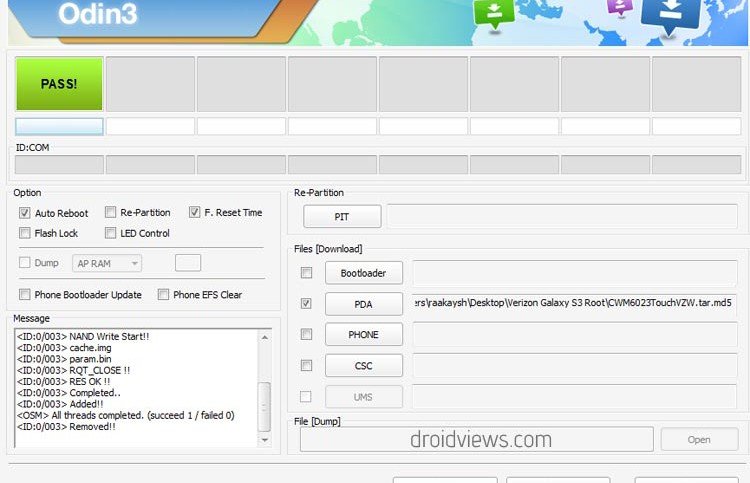Enable Phone Bootloader Update checkbox
The height and width of the screenshot is (483, 750).
[x=25, y=294]
